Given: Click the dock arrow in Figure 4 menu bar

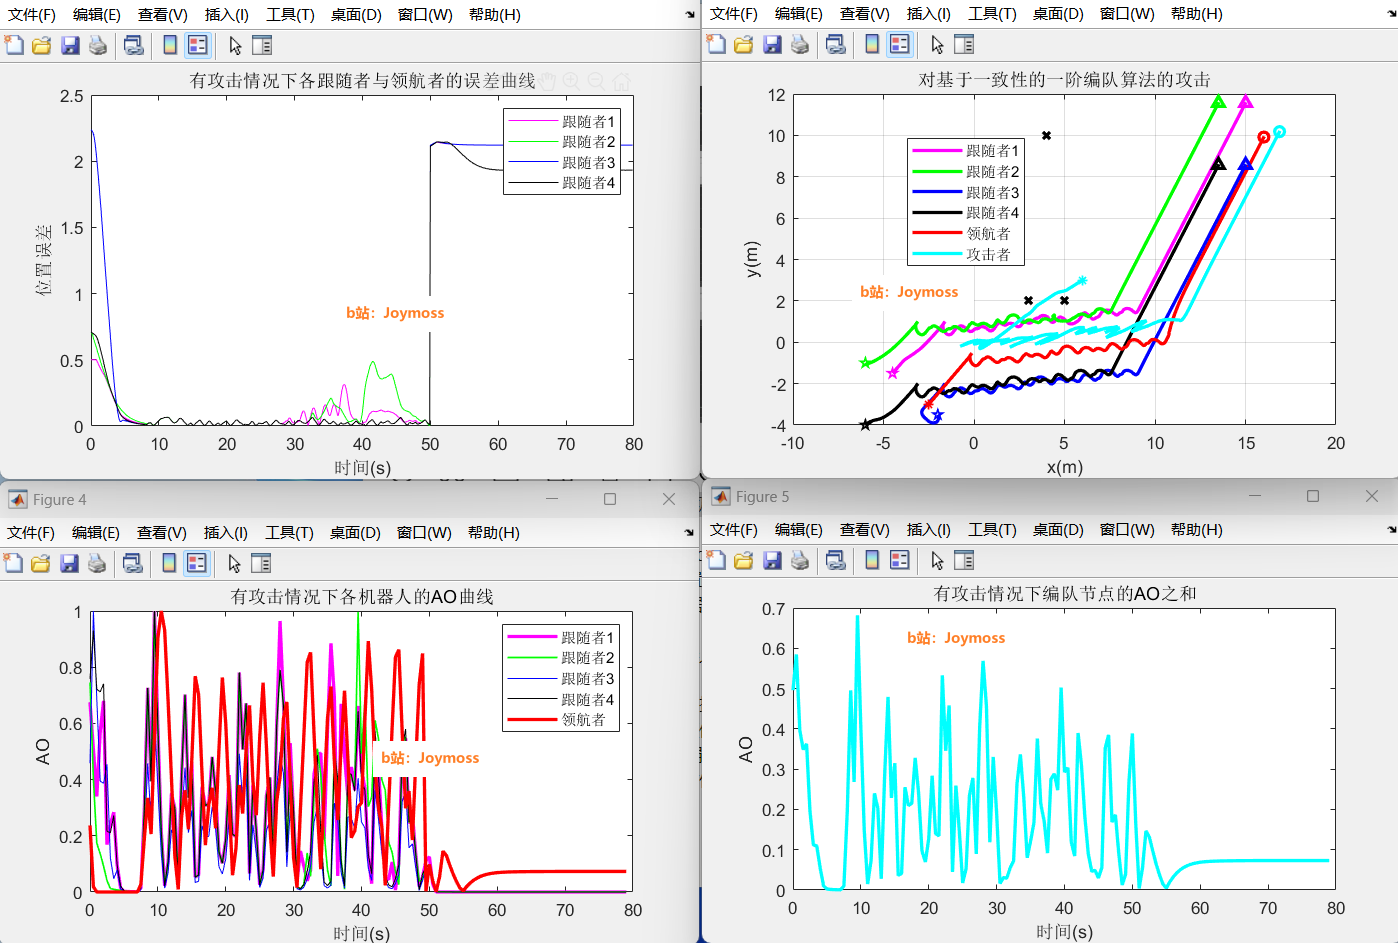Looking at the screenshot, I should click(689, 532).
